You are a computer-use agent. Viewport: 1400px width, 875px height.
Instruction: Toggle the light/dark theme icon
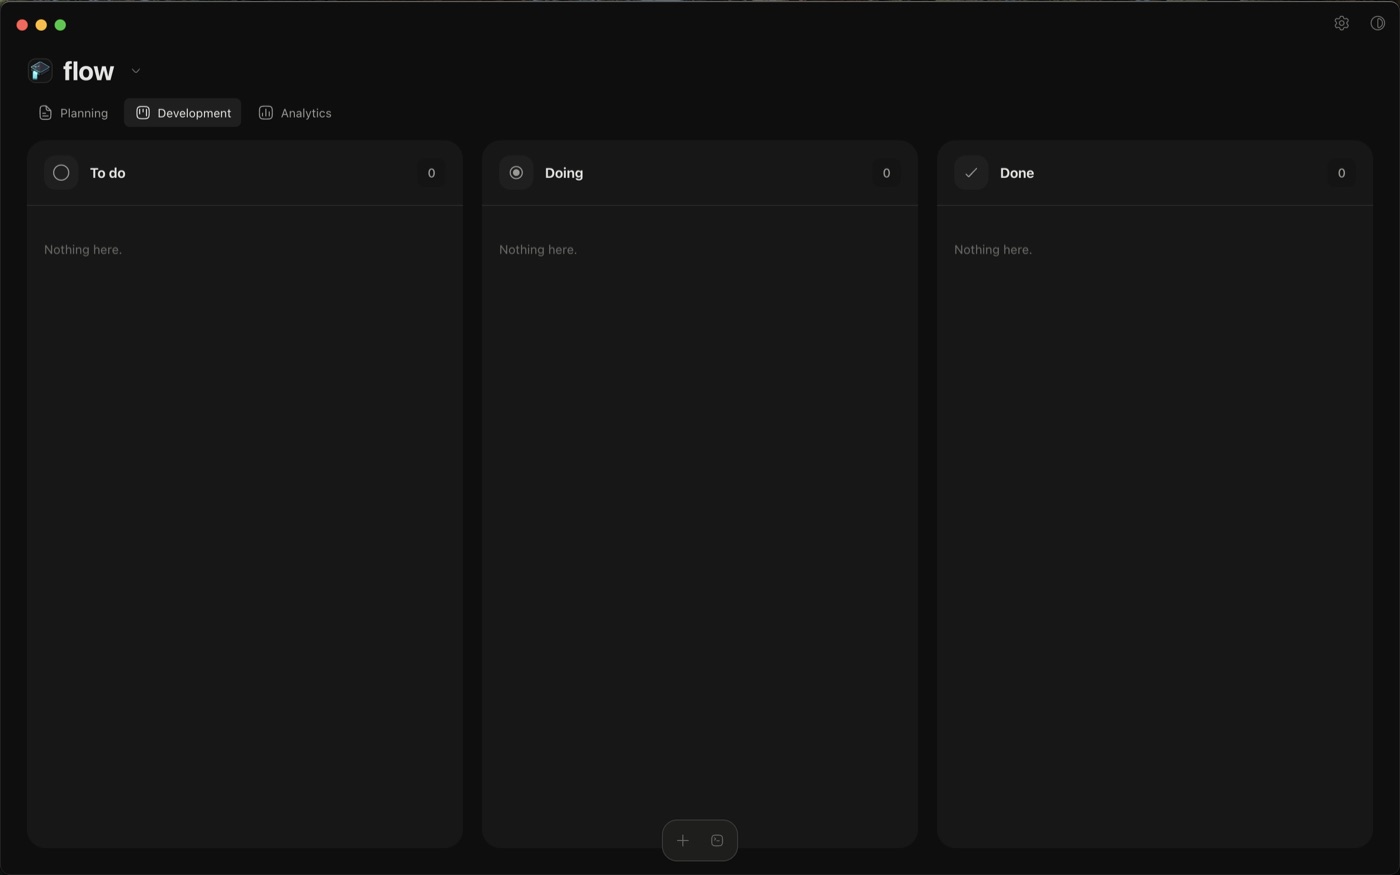(x=1377, y=23)
